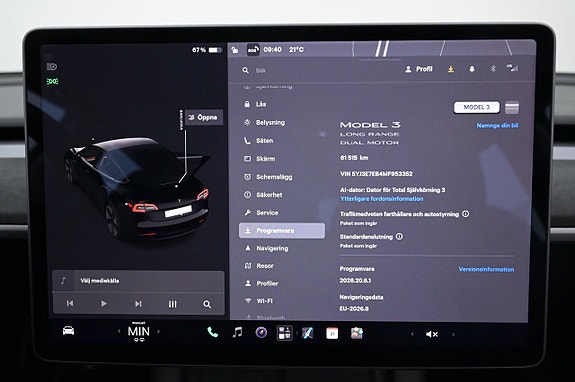The image size is (575, 382).
Task: Tap the headlights indicator icon
Action: click(52, 66)
